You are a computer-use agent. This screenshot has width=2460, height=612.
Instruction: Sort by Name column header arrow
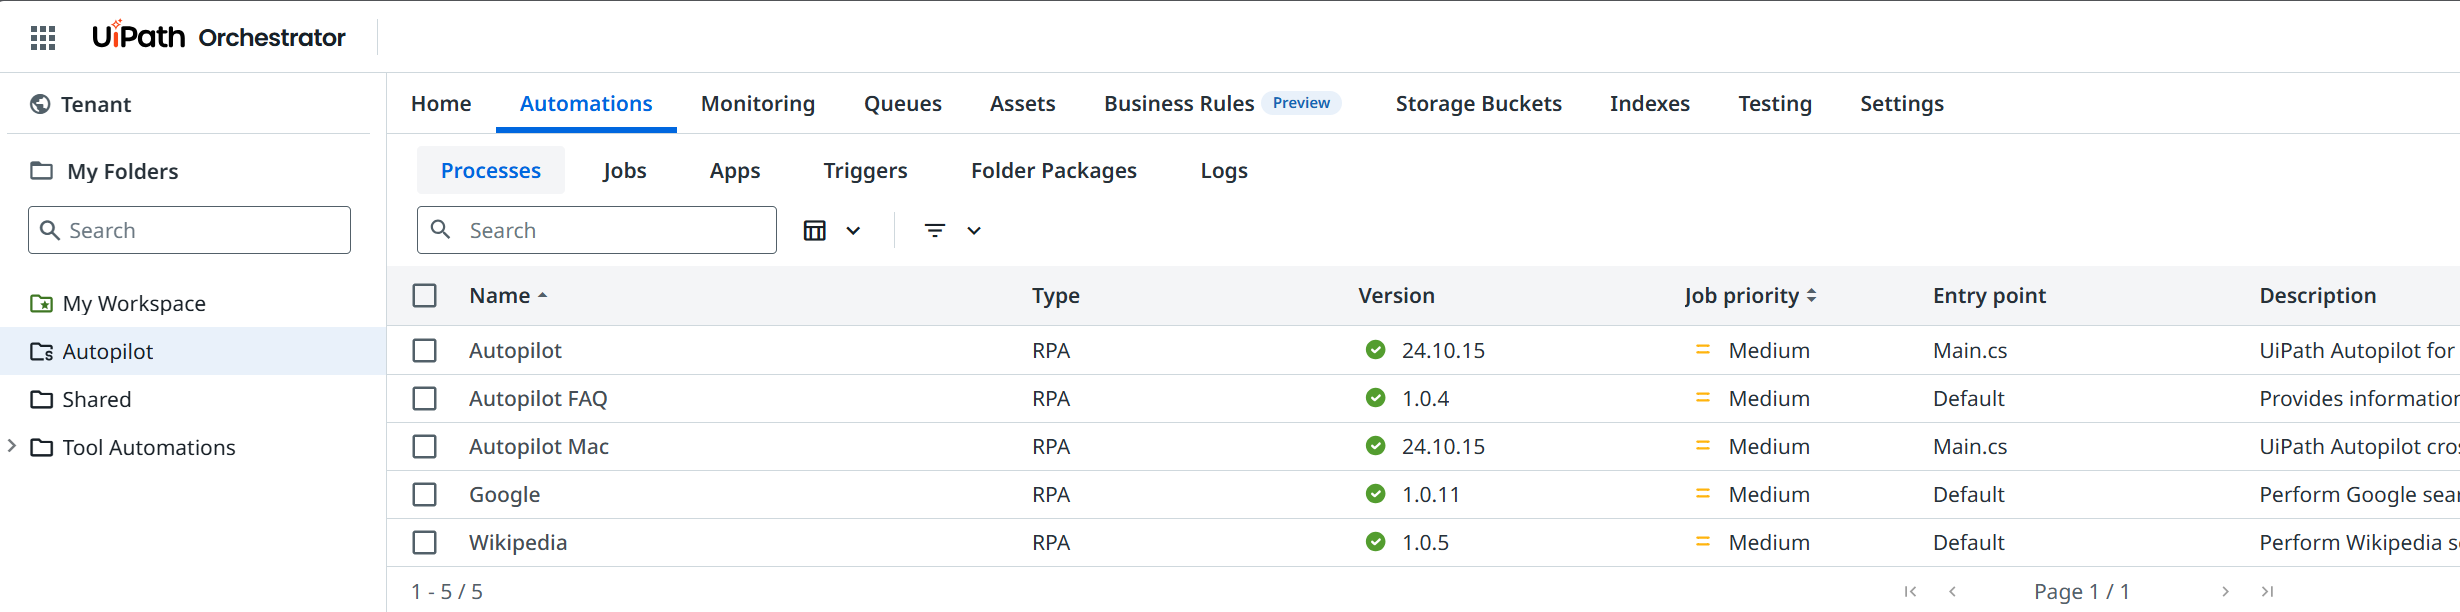543,296
